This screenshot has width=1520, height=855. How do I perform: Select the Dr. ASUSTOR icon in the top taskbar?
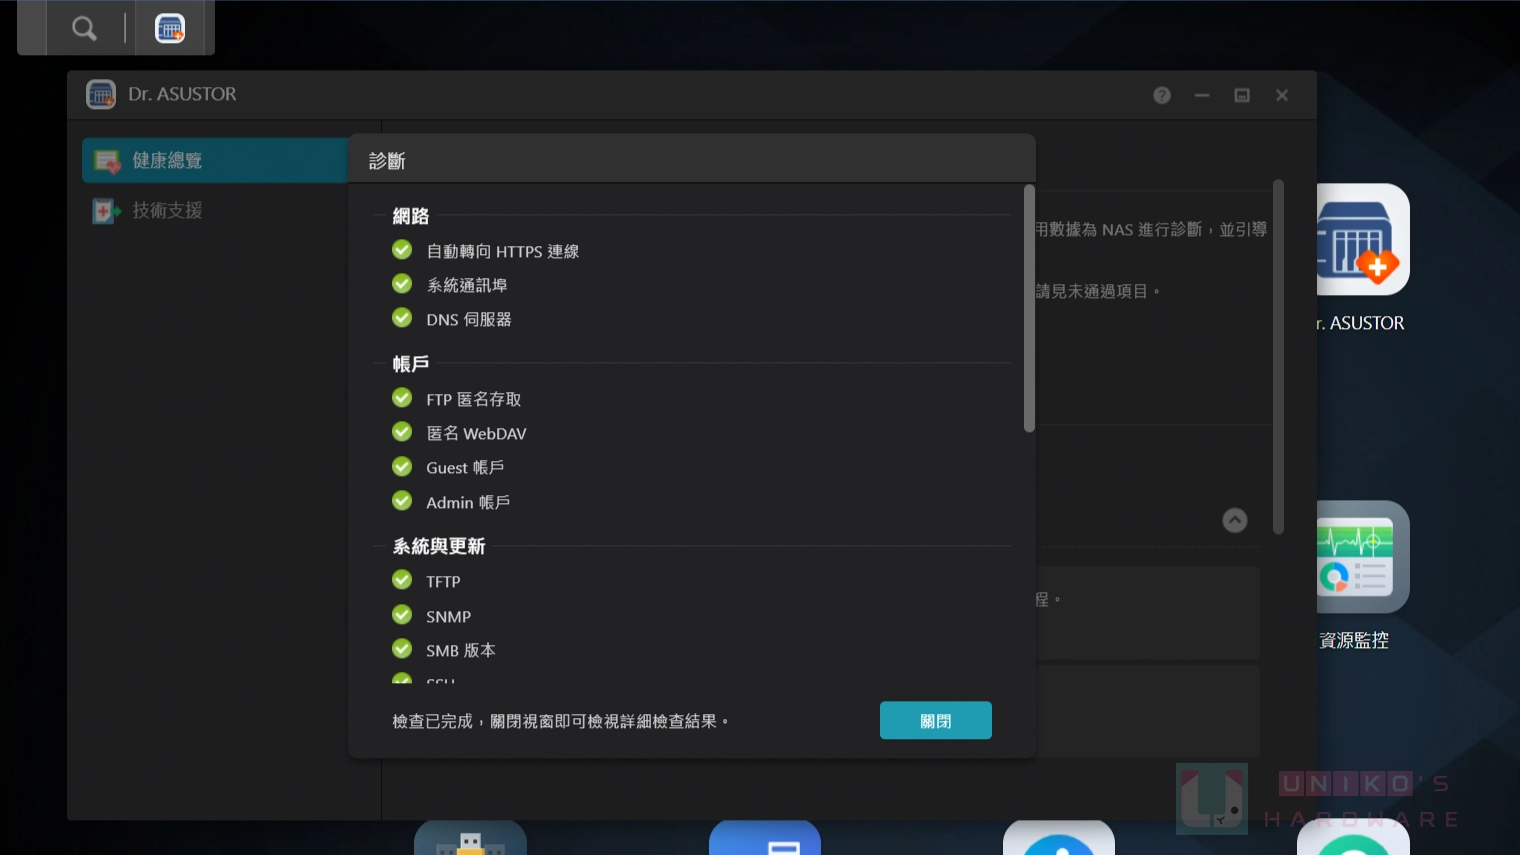pos(170,28)
